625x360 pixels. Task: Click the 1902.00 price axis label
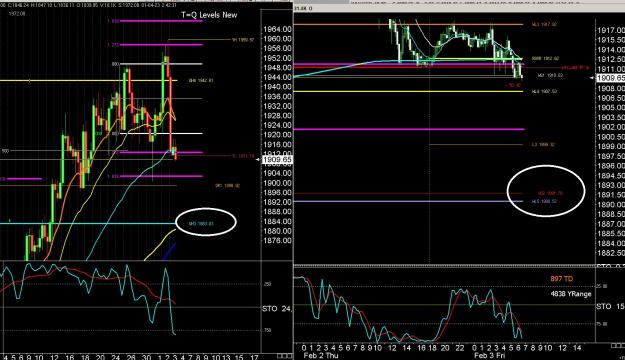pyautogui.click(x=611, y=127)
